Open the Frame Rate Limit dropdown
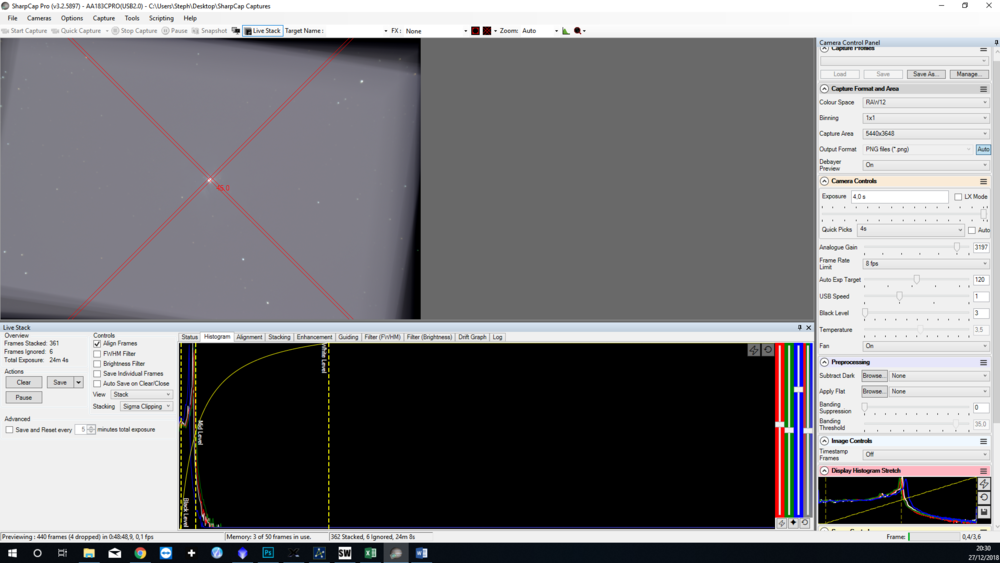 925,263
